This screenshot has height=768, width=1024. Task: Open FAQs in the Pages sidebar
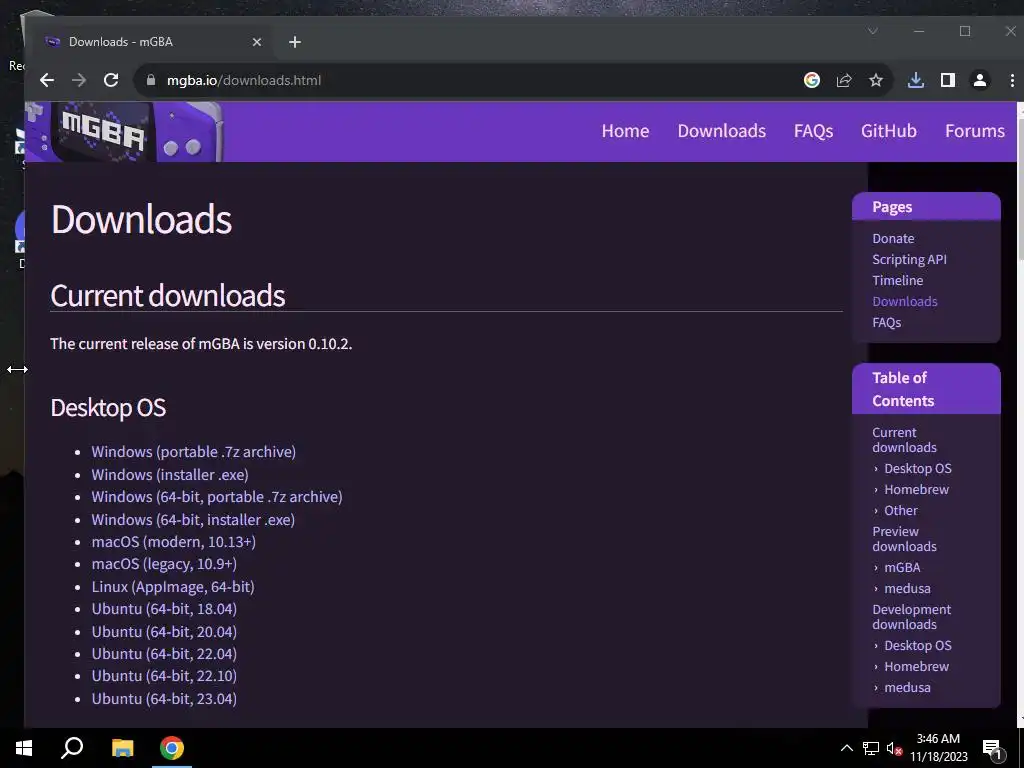tap(886, 322)
